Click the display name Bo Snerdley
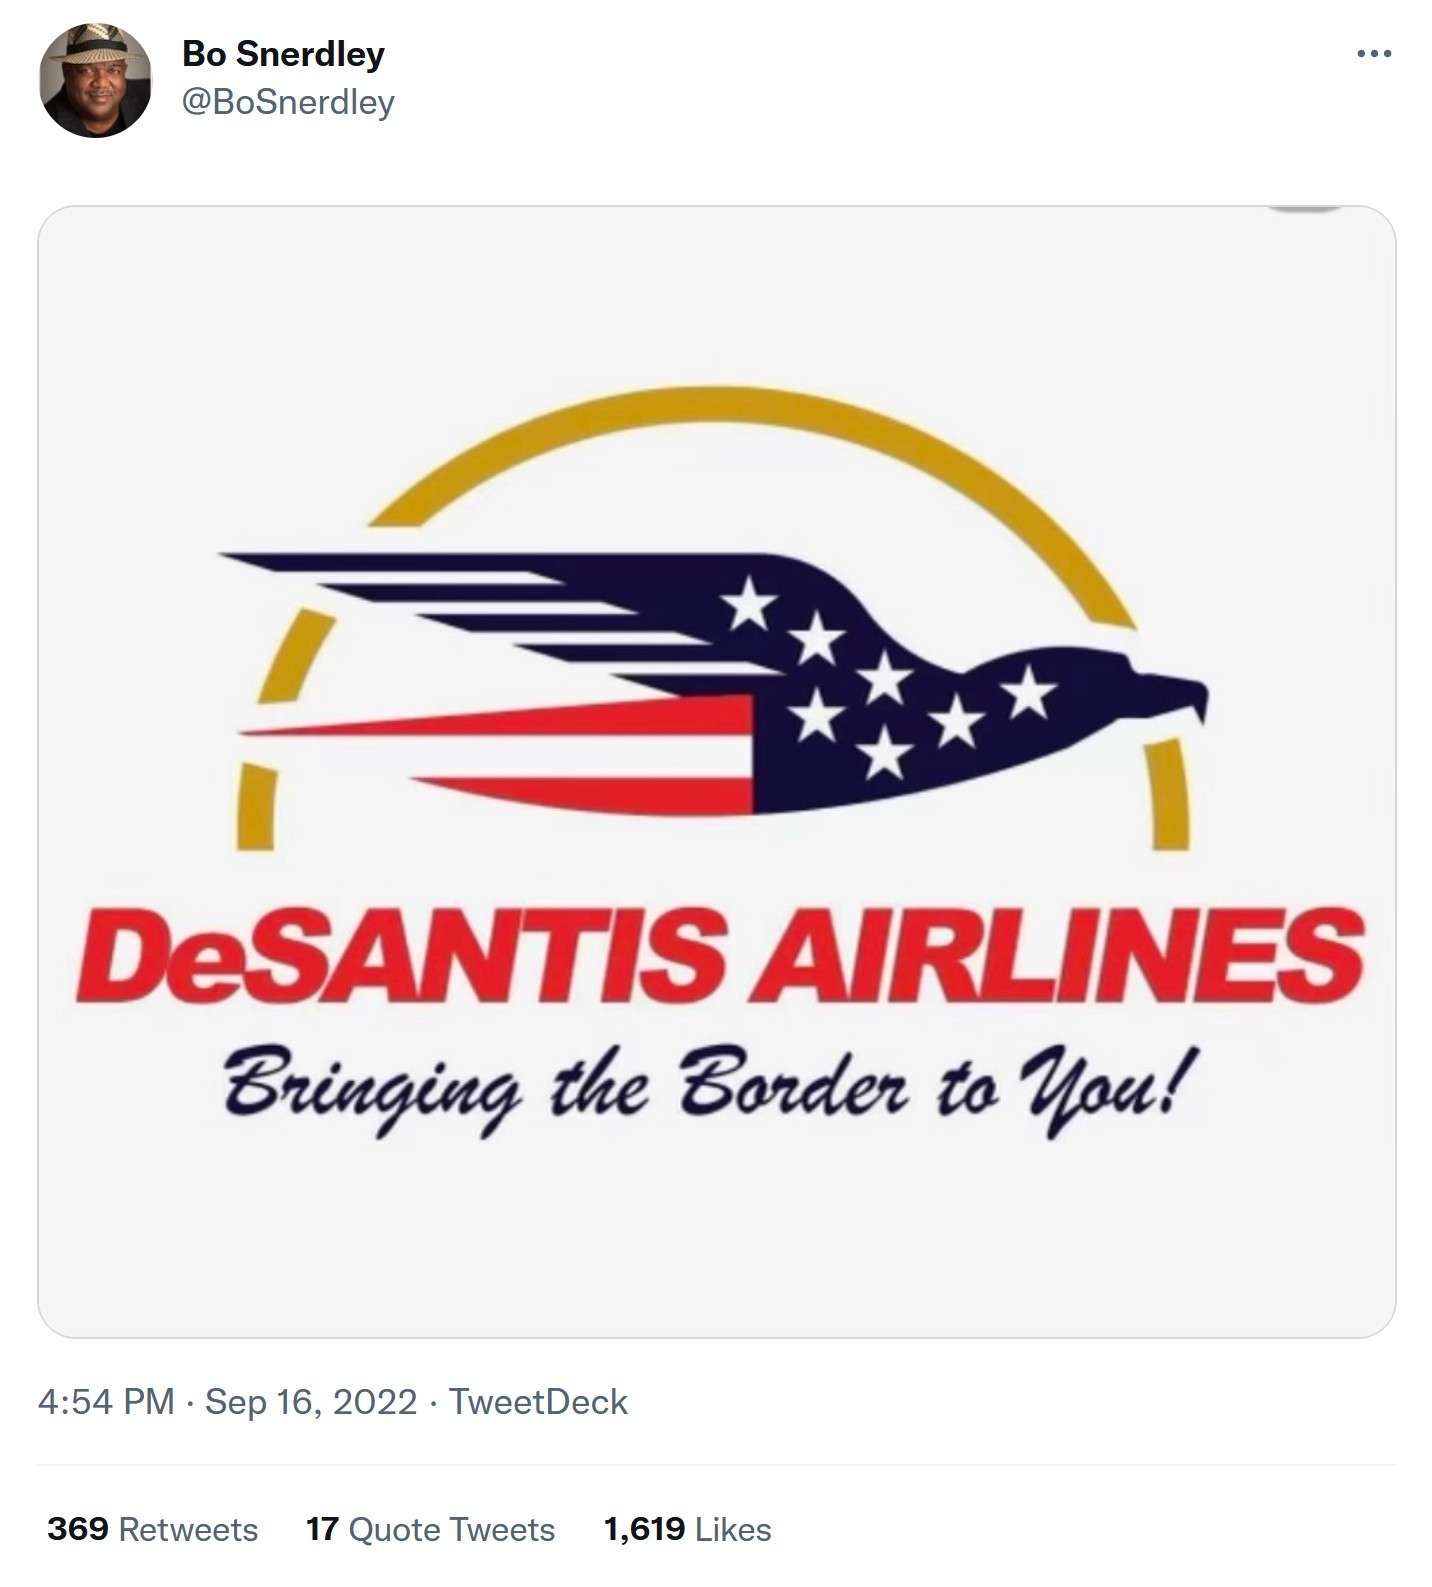 click(283, 54)
